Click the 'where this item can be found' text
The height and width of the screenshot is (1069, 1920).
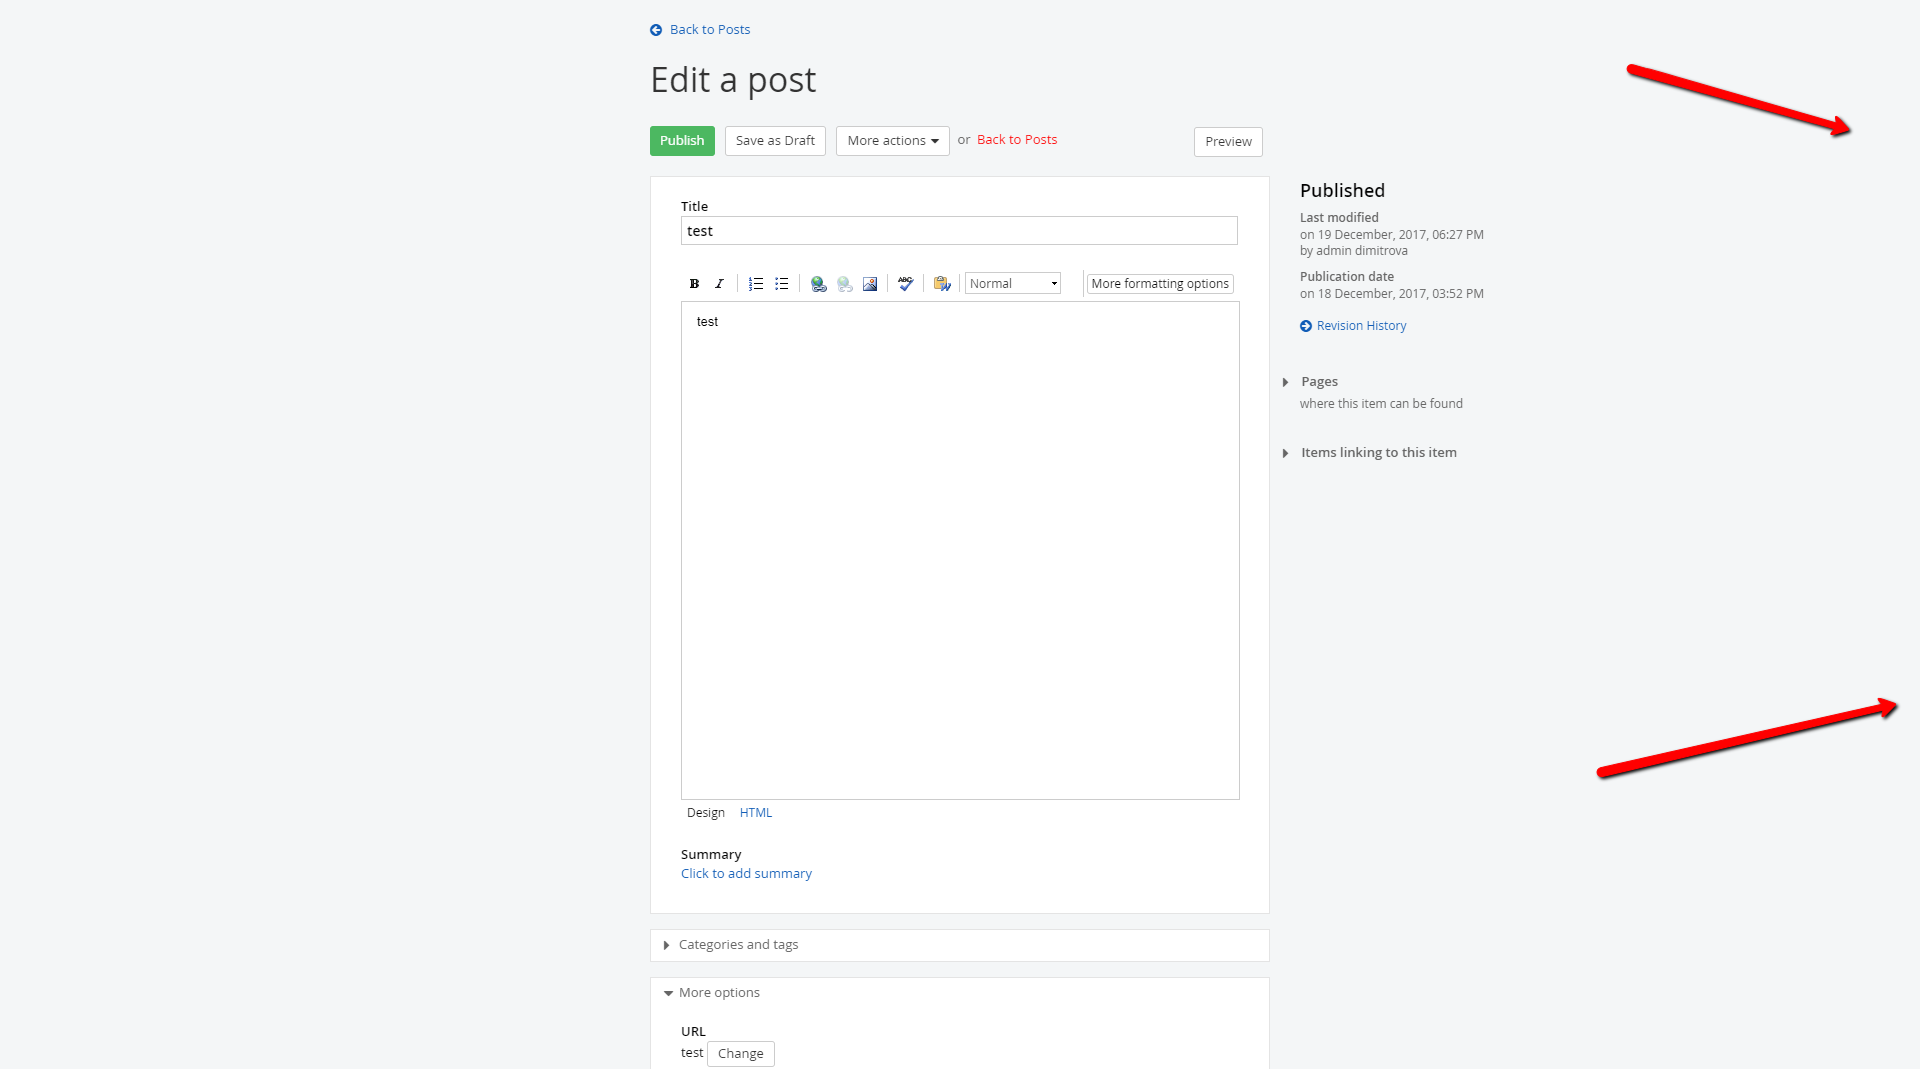click(x=1381, y=404)
